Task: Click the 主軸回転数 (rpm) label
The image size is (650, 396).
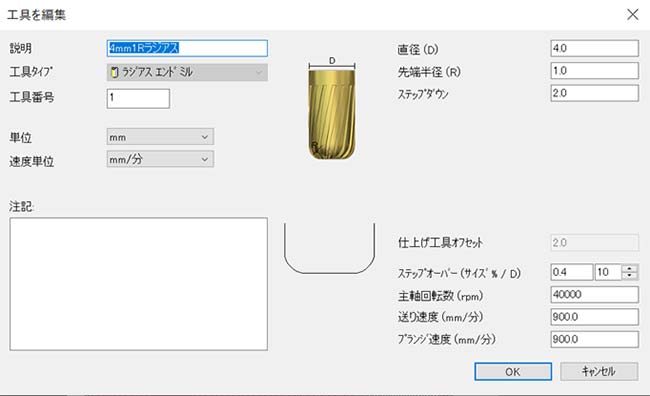Action: (440, 296)
